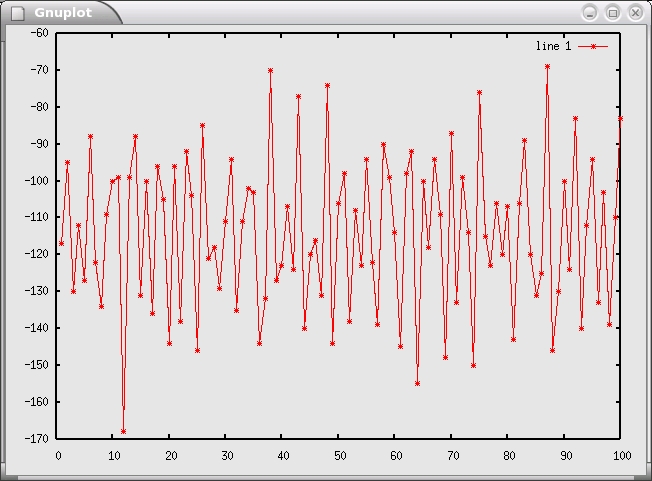
Task: Click the -60 label at y-axis top
Action: pyautogui.click(x=40, y=33)
